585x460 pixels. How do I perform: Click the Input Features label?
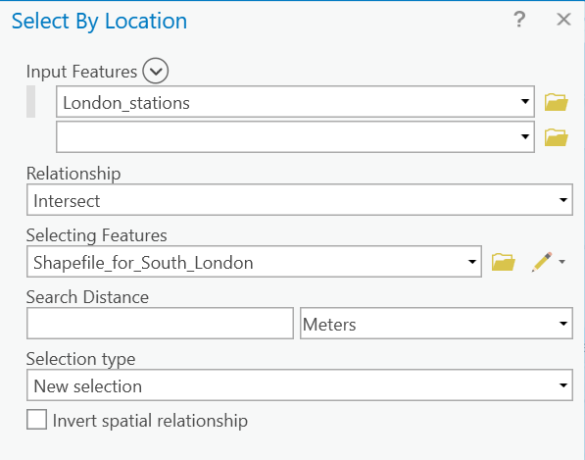point(82,71)
